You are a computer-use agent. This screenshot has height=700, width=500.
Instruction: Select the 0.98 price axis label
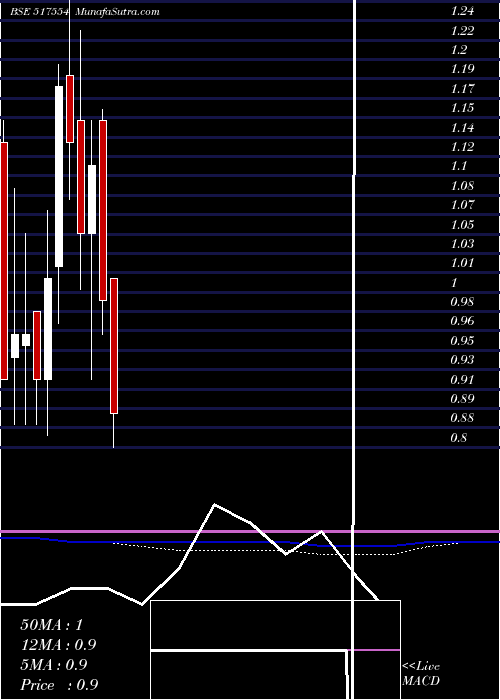[462, 302]
